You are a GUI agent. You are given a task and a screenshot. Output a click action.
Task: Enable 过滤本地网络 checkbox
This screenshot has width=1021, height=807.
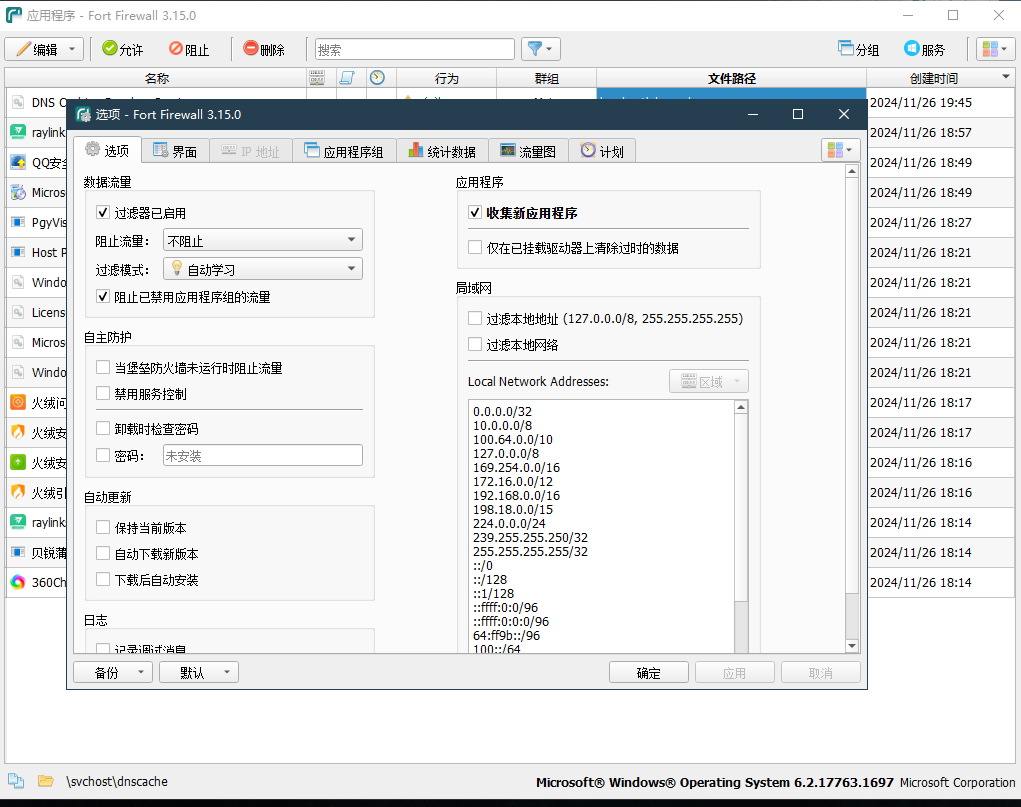(475, 344)
